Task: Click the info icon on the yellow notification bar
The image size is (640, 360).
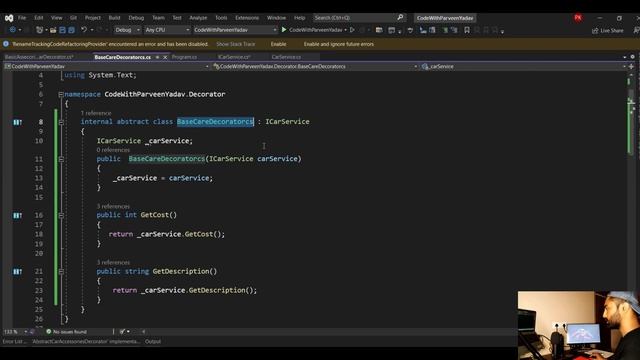Action: click(x=6, y=44)
